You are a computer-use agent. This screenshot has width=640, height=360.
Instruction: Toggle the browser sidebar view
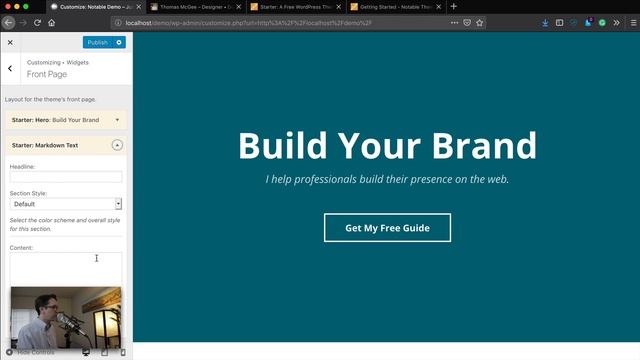(559, 23)
